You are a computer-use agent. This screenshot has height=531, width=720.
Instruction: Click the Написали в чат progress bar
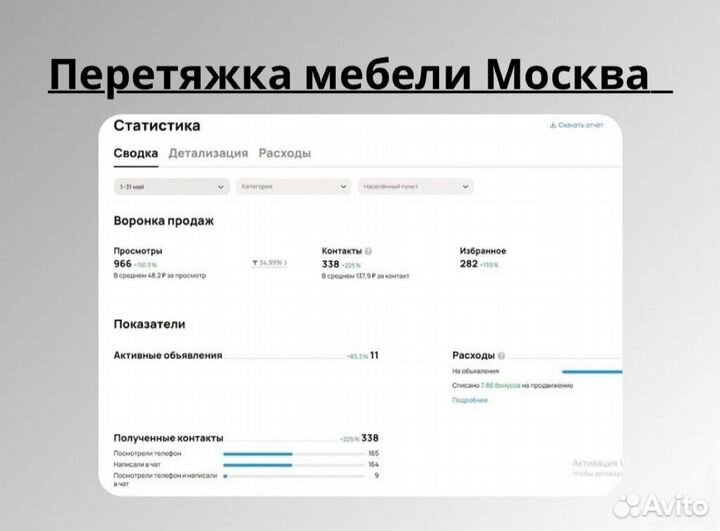pos(294,465)
